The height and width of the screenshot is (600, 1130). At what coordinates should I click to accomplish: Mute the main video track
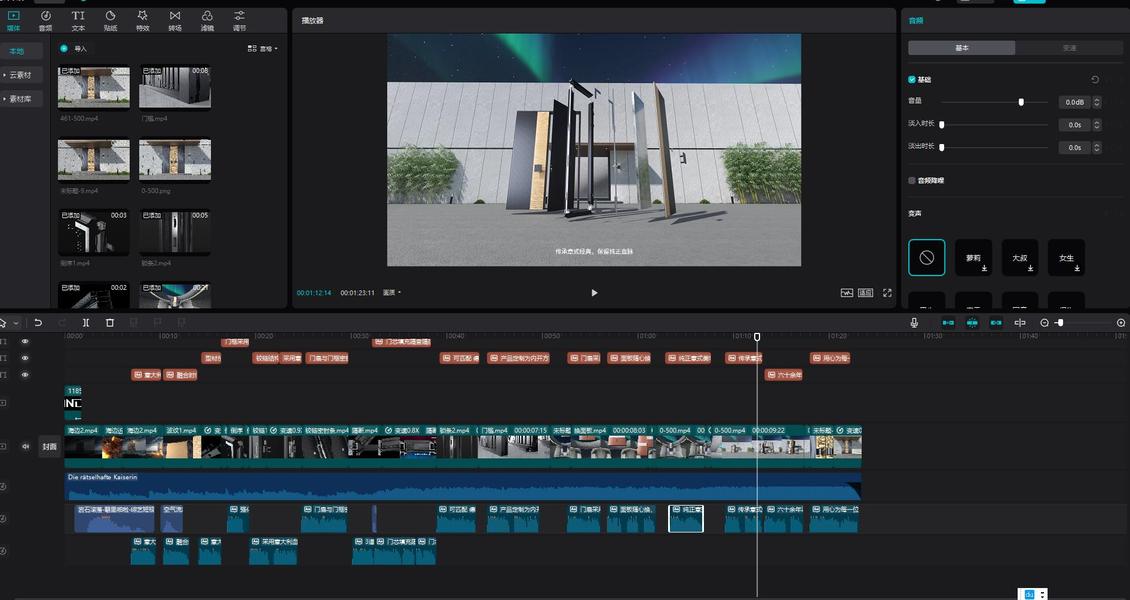coord(25,447)
